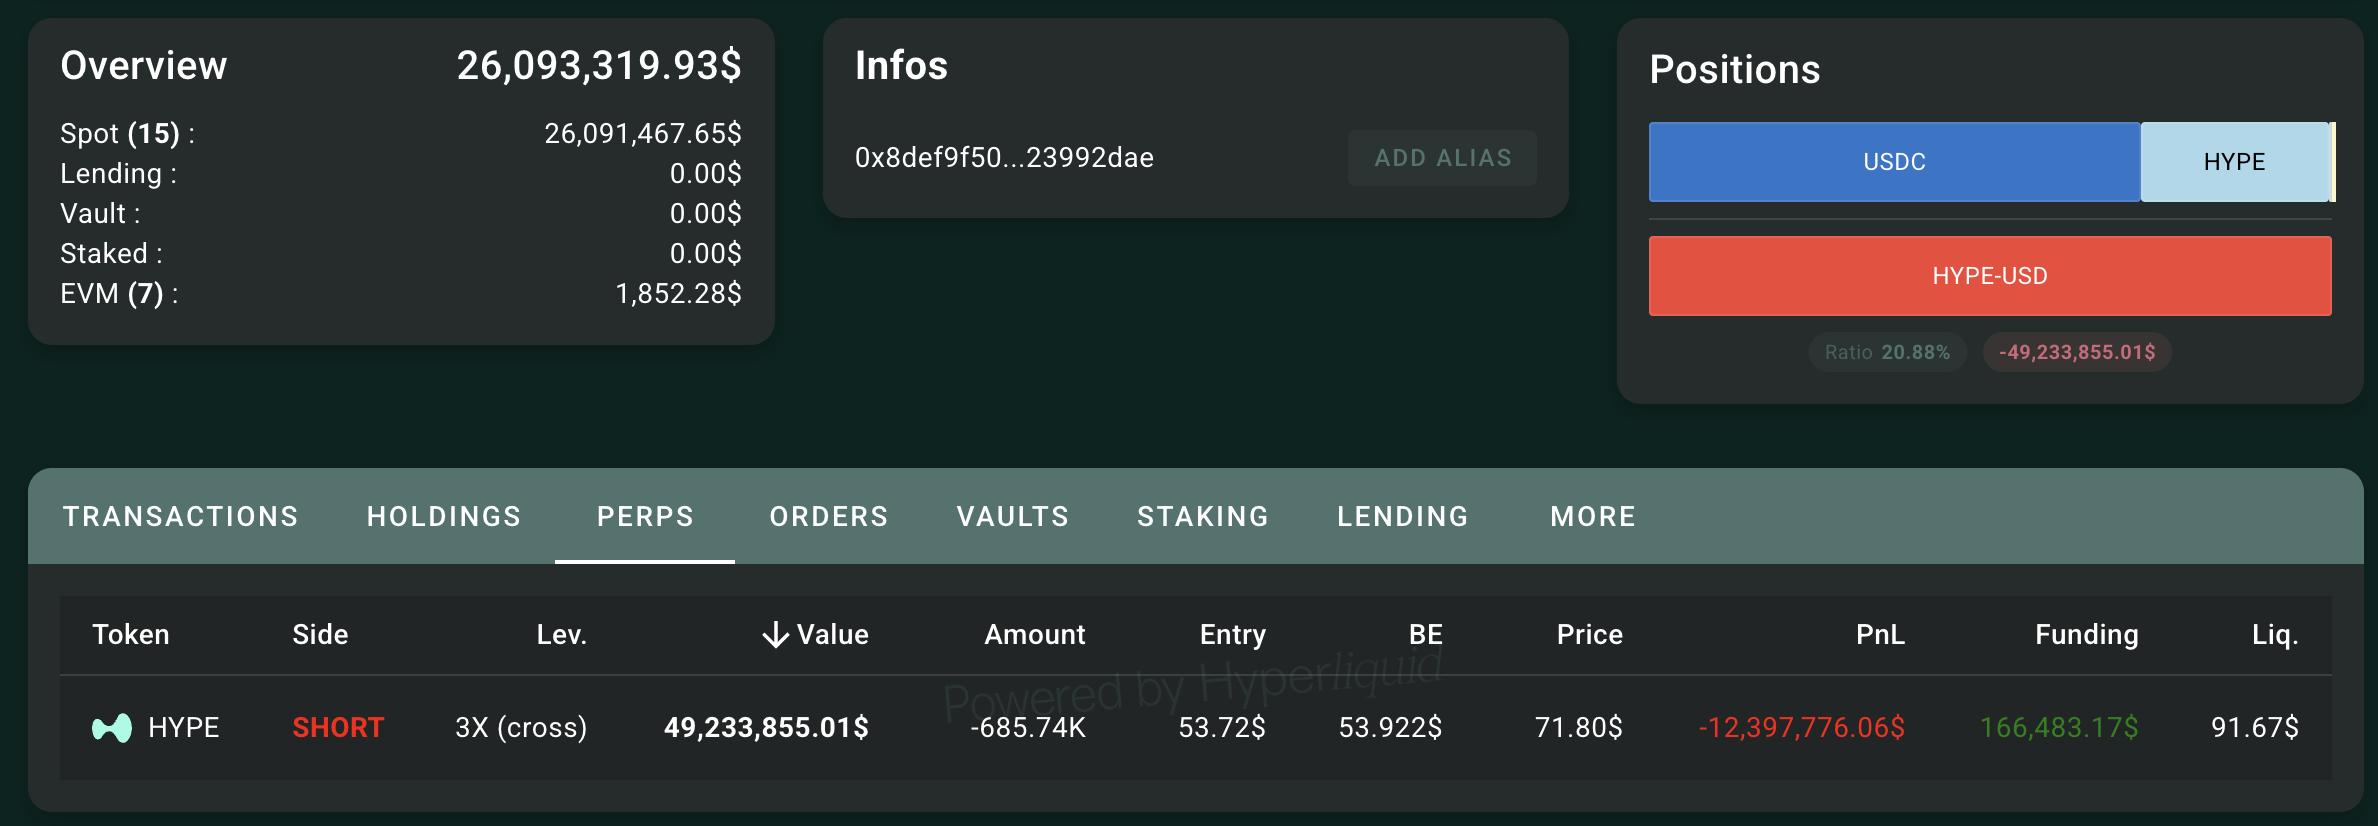Select the light blue HYPE position bar
Screen dimensions: 2378x826
coord(2235,162)
